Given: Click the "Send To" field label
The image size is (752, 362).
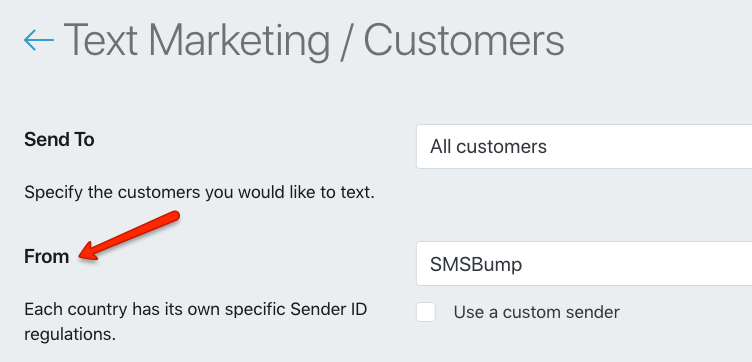Looking at the screenshot, I should pyautogui.click(x=59, y=140).
